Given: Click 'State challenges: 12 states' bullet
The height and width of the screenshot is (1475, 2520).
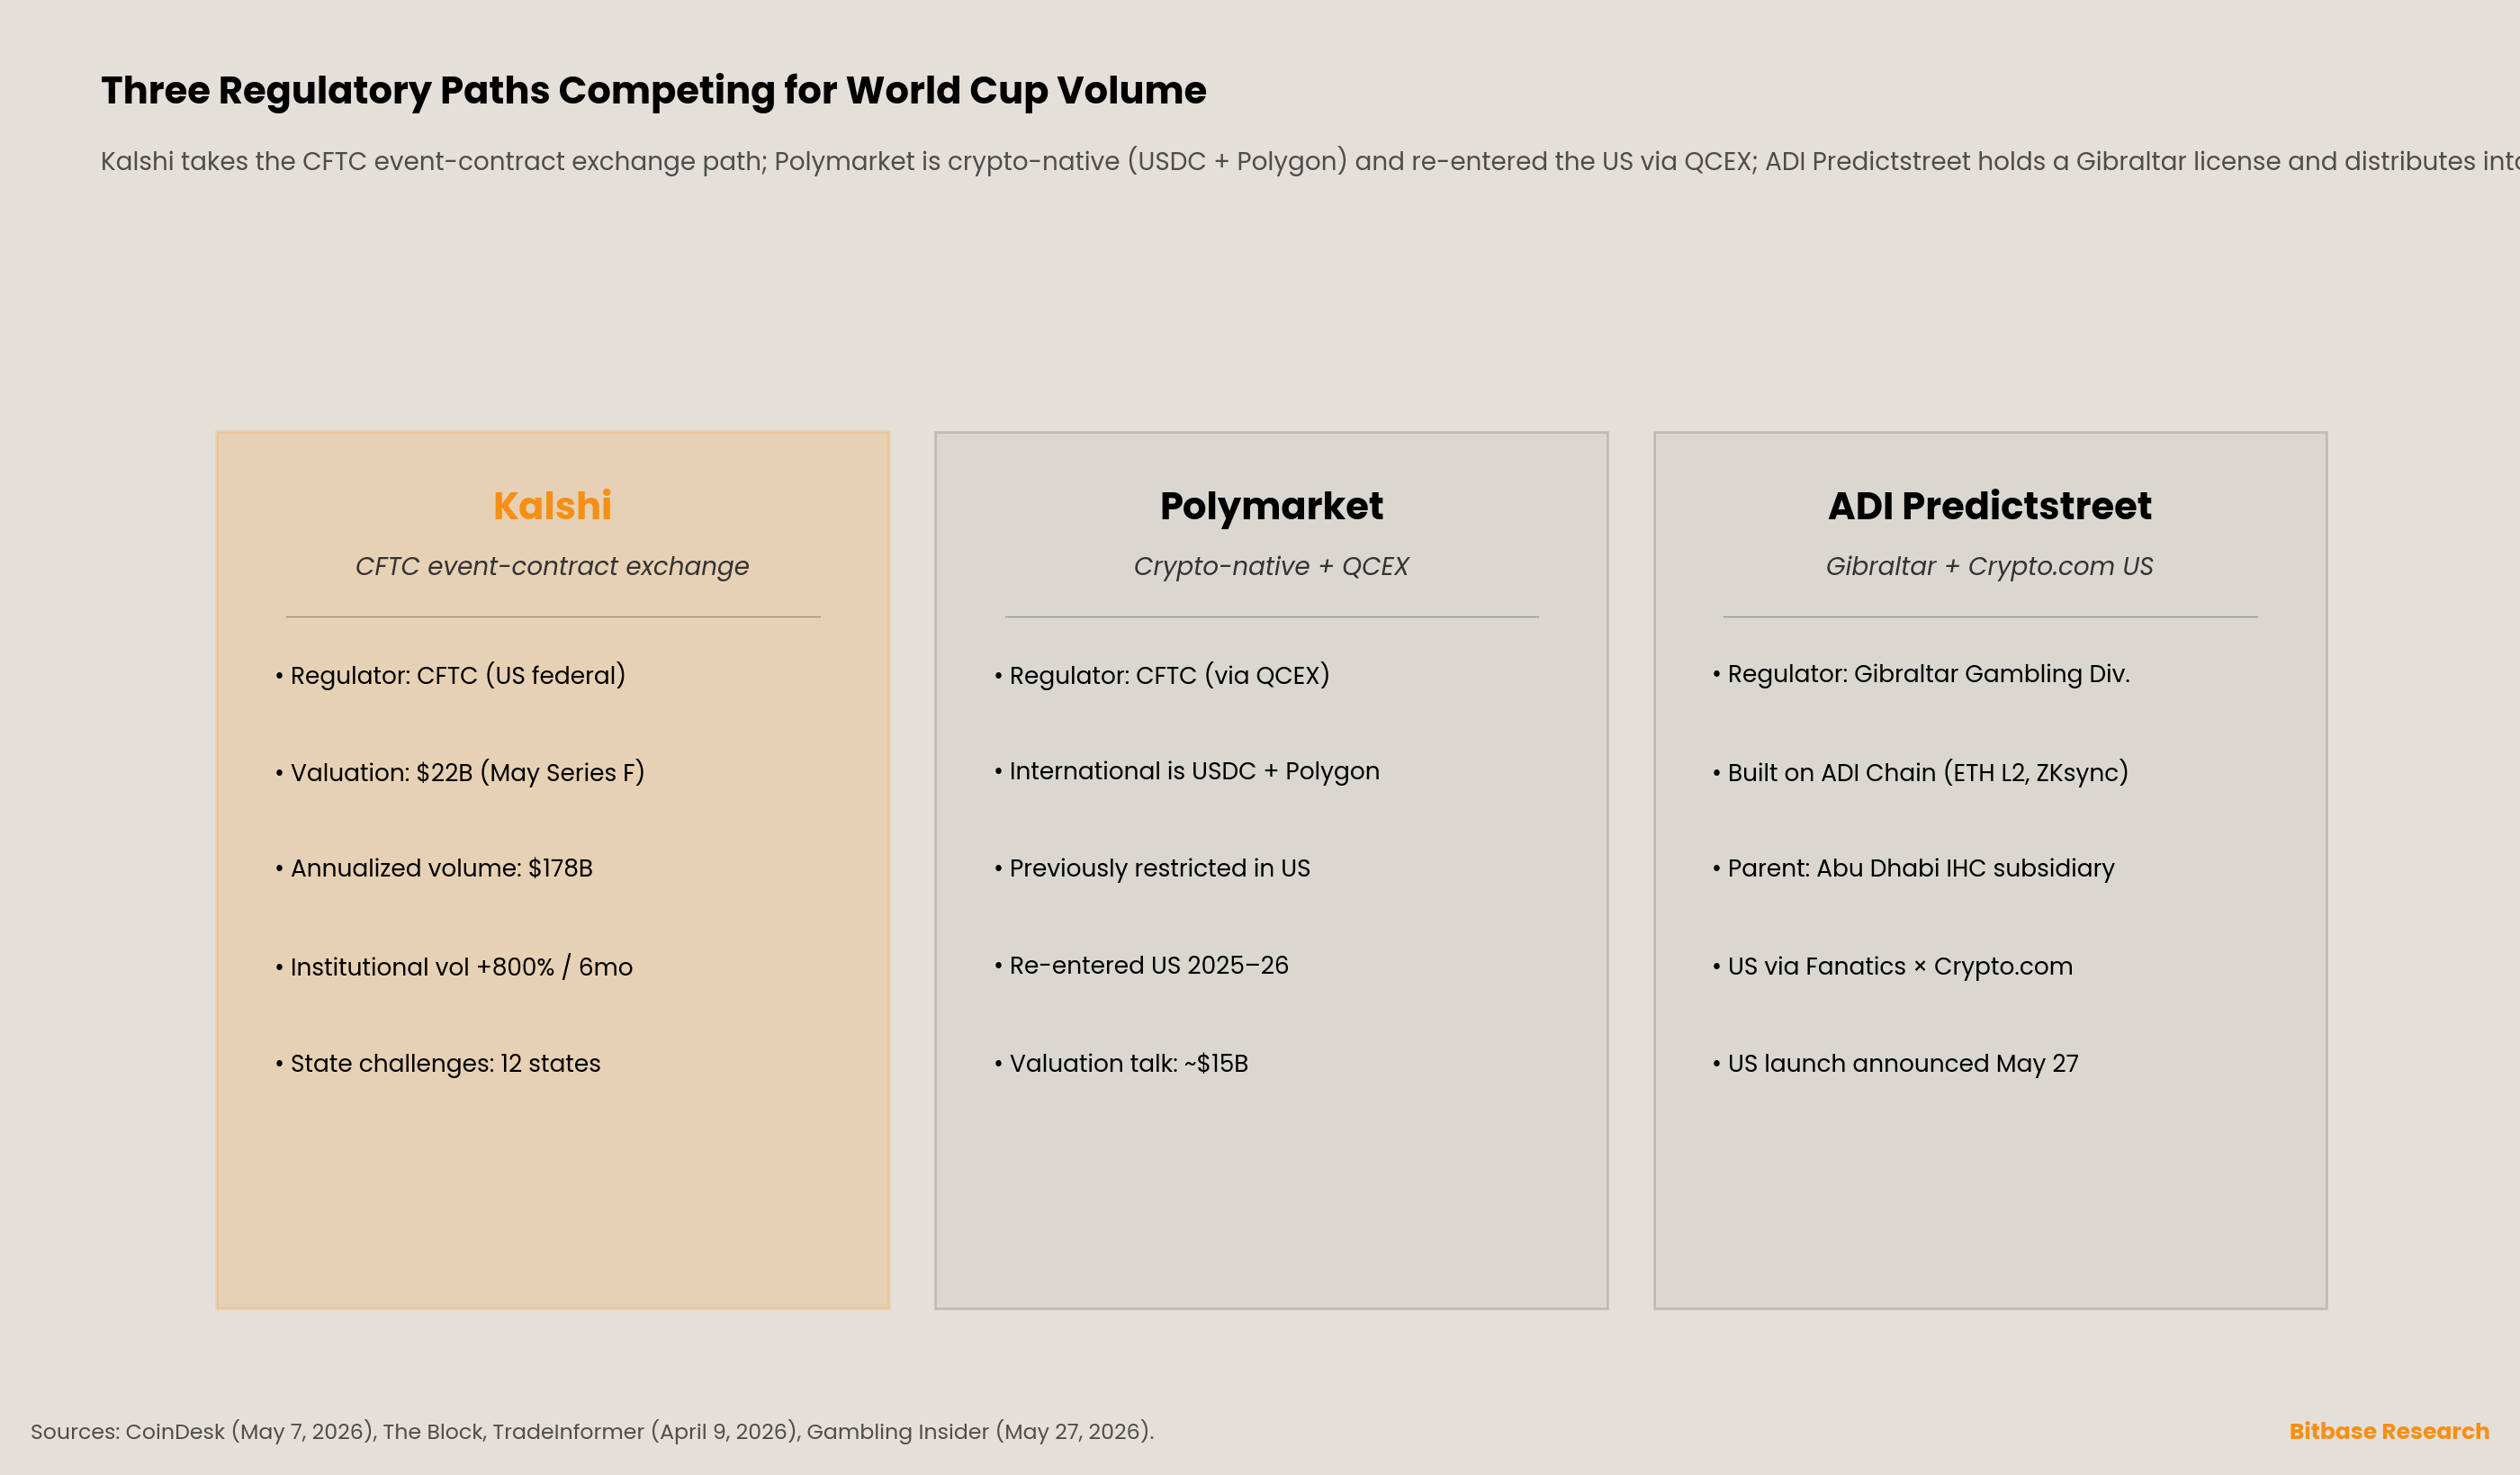Looking at the screenshot, I should click(x=438, y=1063).
